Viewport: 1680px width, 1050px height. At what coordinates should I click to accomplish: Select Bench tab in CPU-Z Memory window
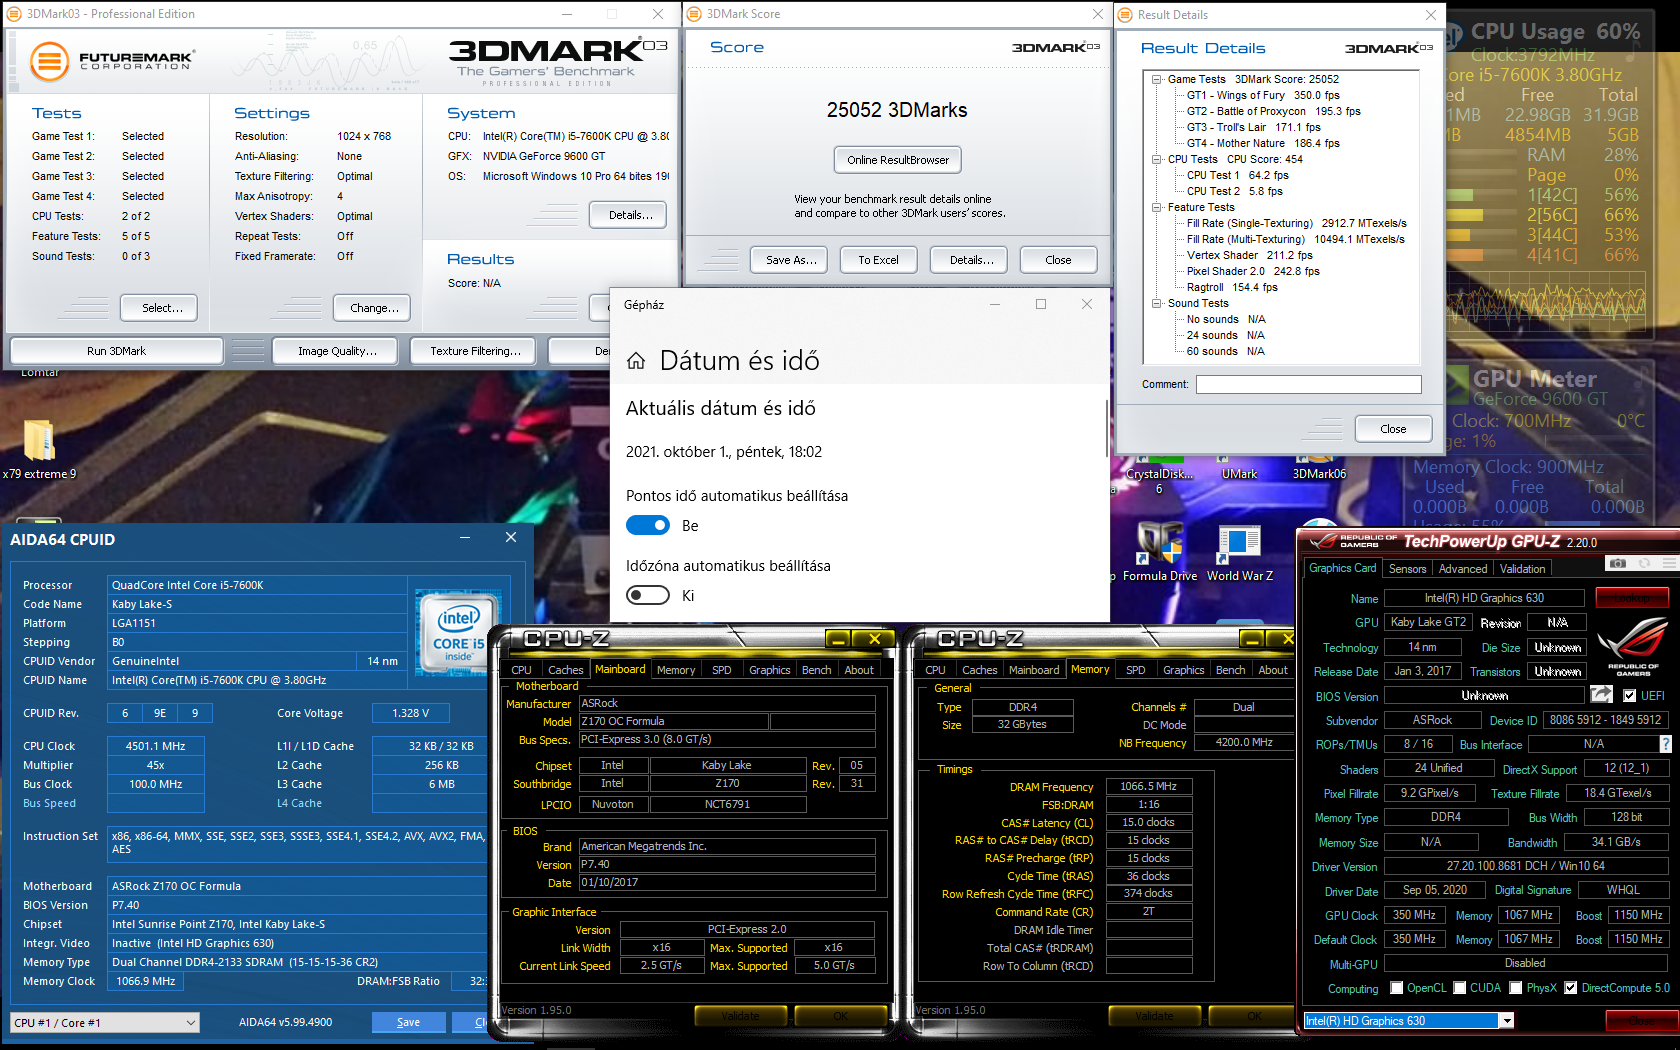pyautogui.click(x=1230, y=670)
